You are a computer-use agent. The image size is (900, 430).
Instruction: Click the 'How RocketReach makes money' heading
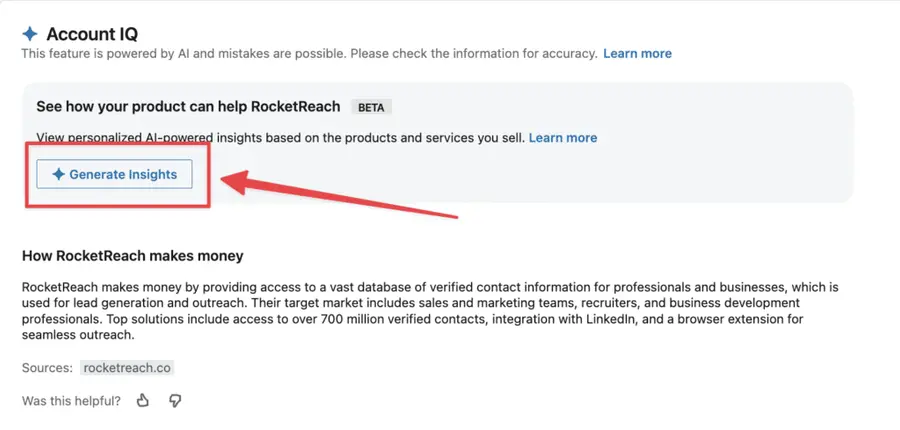pyautogui.click(x=133, y=255)
